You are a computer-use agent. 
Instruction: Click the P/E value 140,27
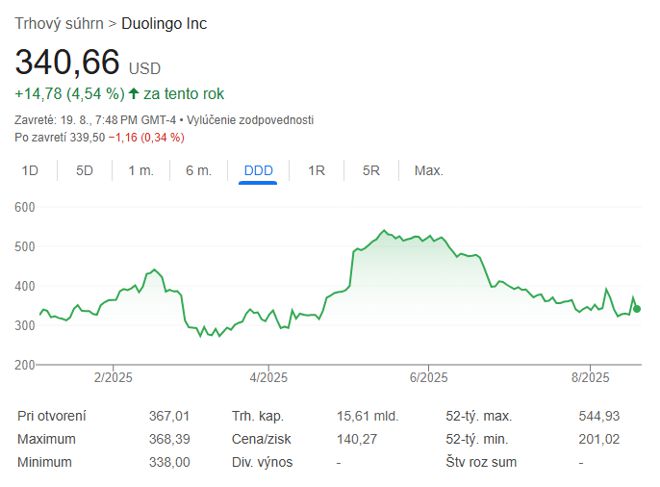tap(357, 439)
